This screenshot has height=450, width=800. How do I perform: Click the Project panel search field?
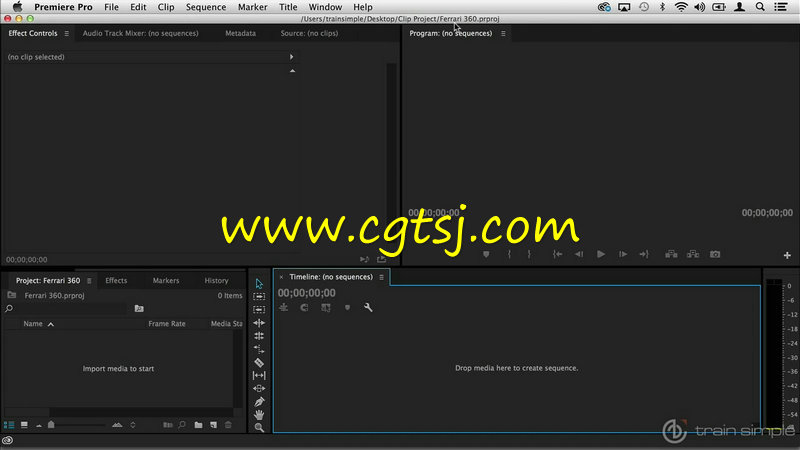point(71,309)
